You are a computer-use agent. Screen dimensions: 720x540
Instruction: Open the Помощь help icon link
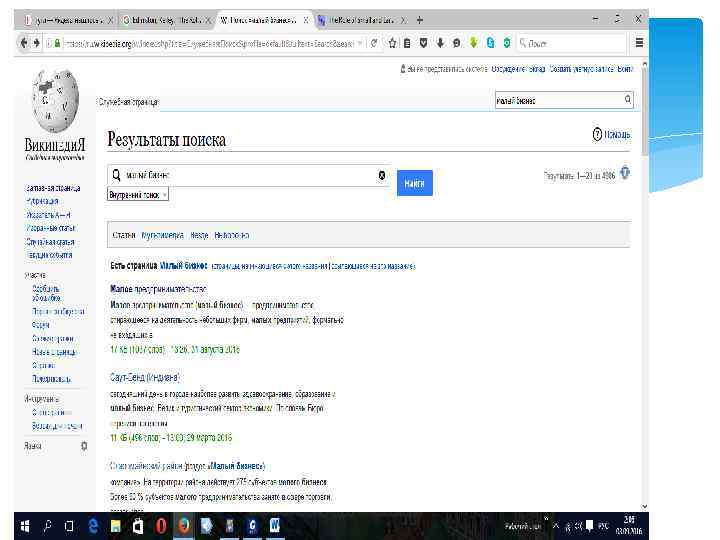click(x=612, y=134)
